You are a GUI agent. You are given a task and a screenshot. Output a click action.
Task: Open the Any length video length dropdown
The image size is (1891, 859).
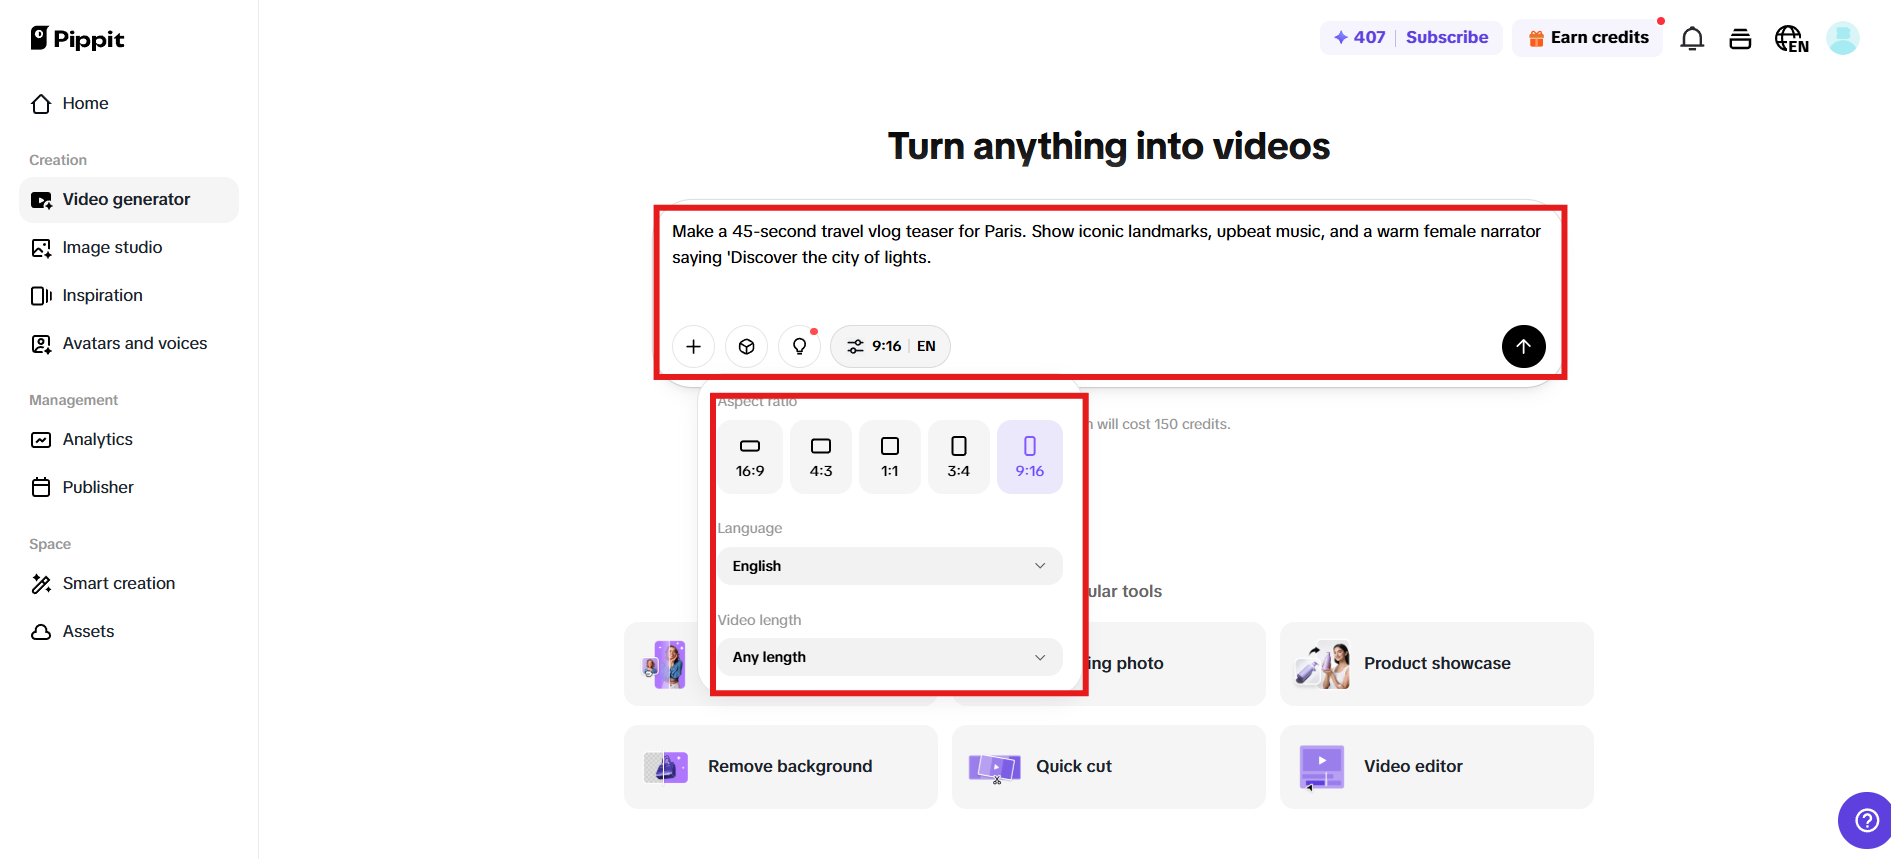click(x=890, y=657)
